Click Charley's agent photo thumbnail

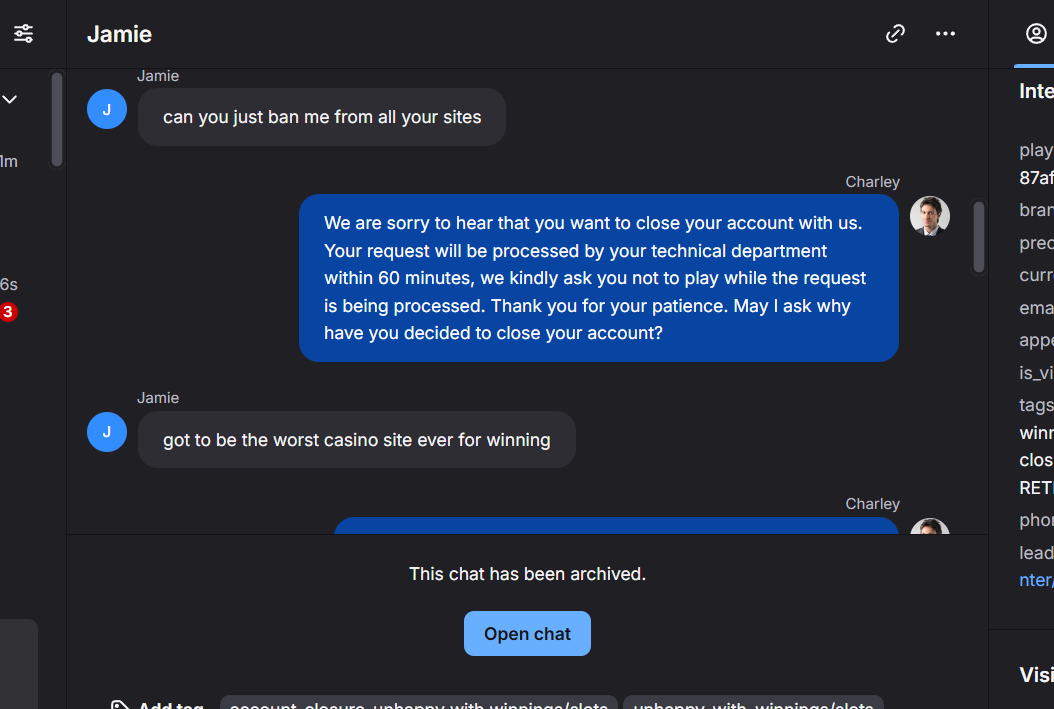[x=930, y=216]
